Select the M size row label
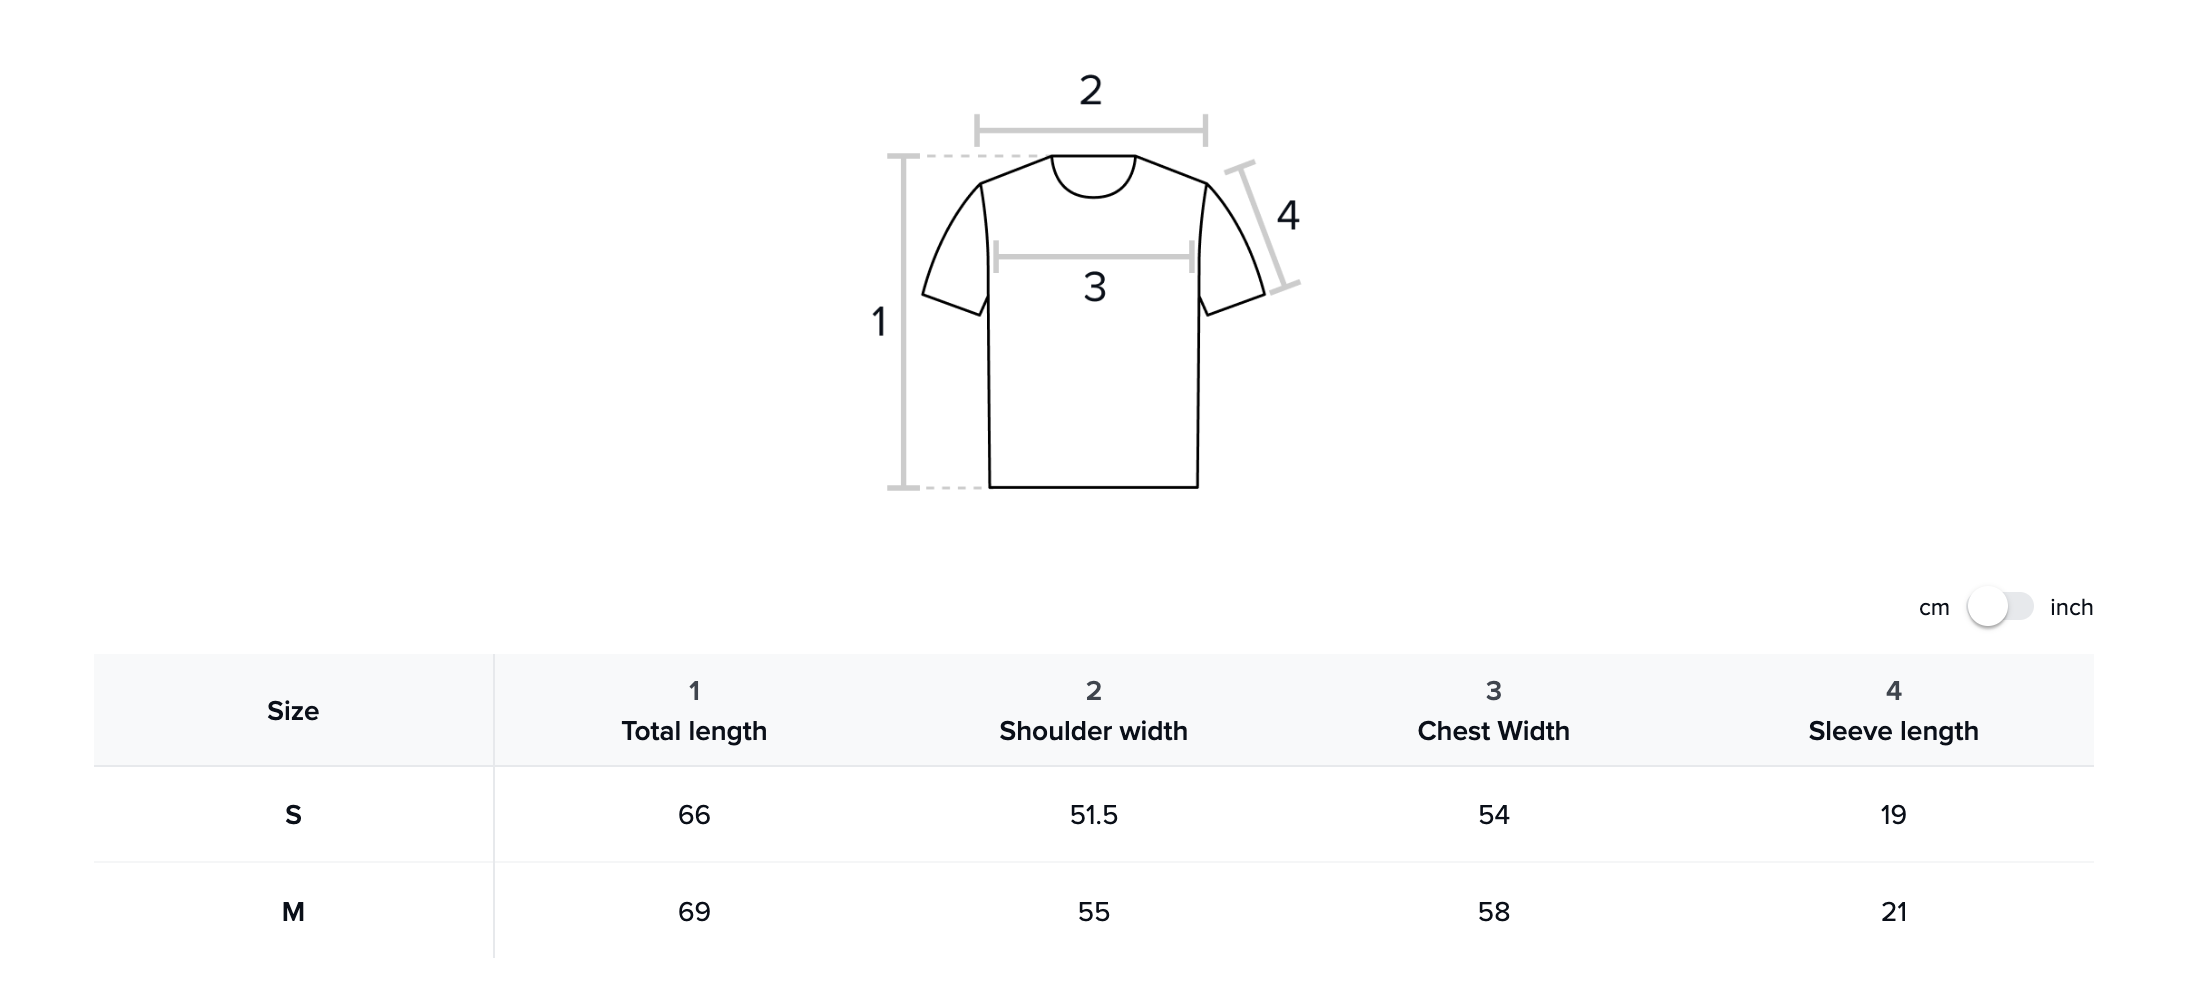The width and height of the screenshot is (2200, 990). [x=293, y=912]
